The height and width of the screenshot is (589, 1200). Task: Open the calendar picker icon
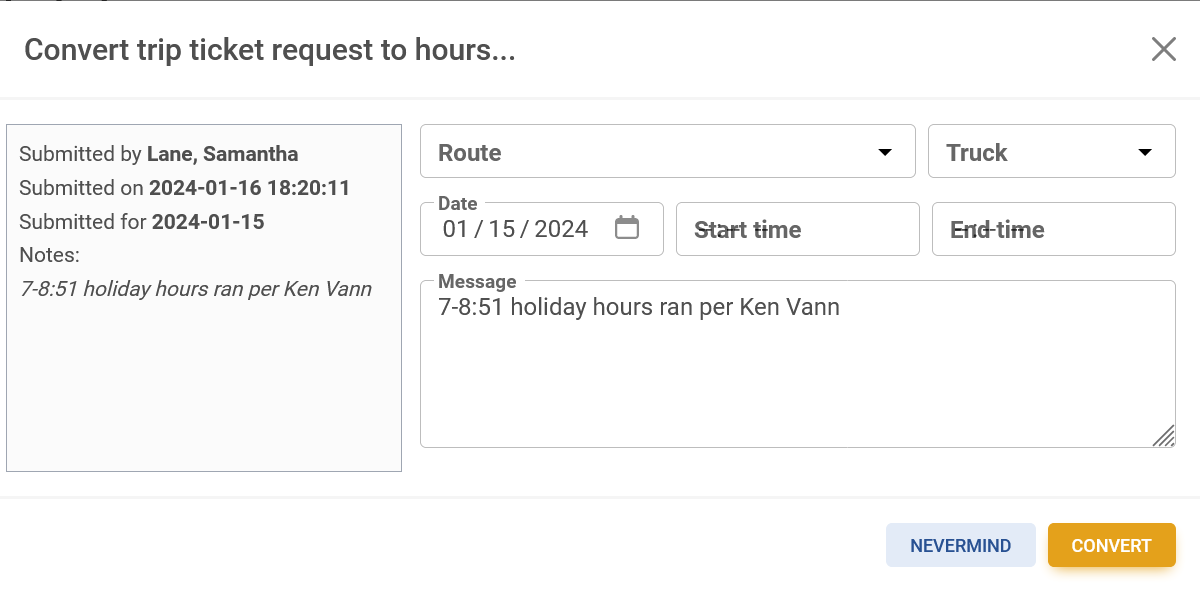(x=627, y=228)
